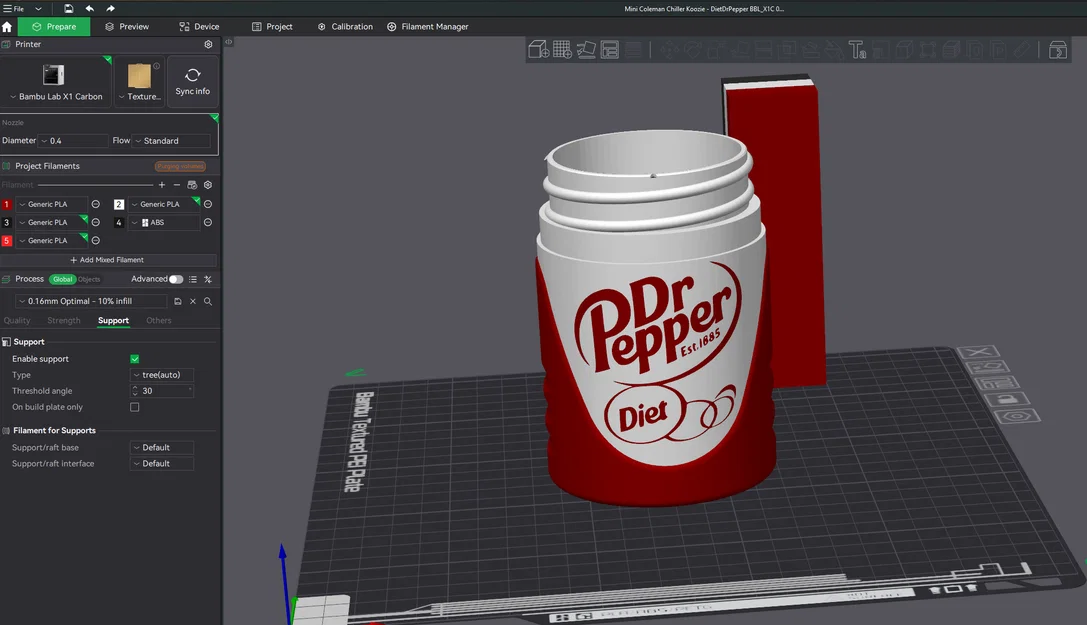
Task: Click the Home icon in top bar
Action: pos(7,26)
